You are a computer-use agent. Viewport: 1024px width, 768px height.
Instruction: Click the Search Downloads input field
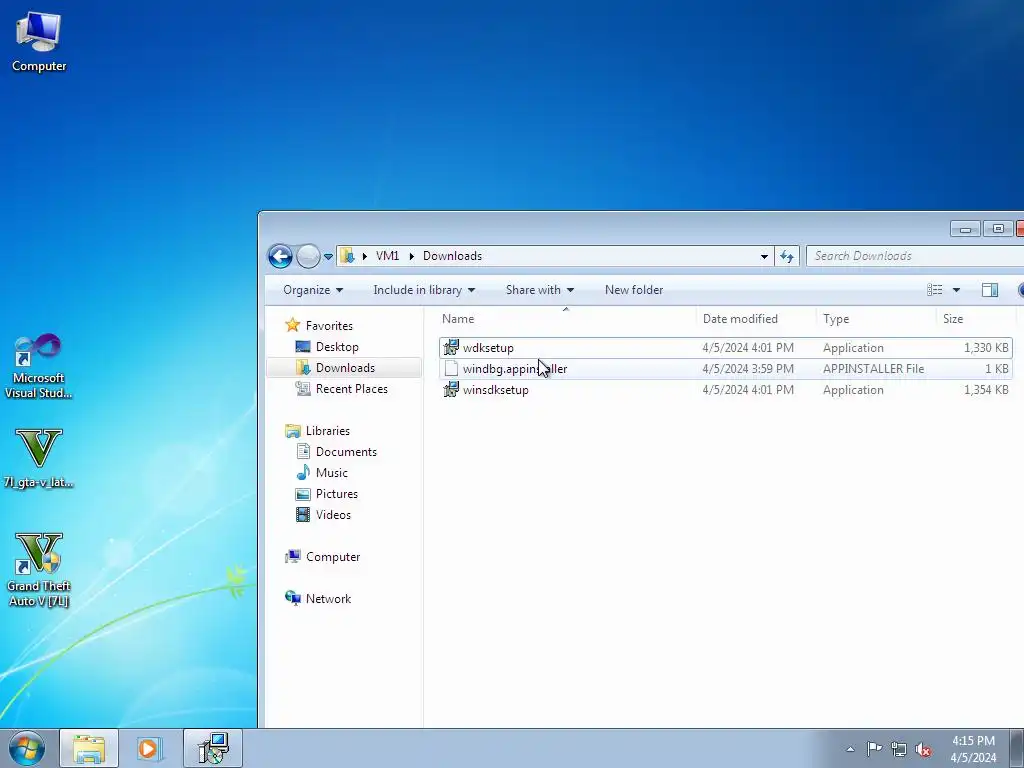(914, 256)
